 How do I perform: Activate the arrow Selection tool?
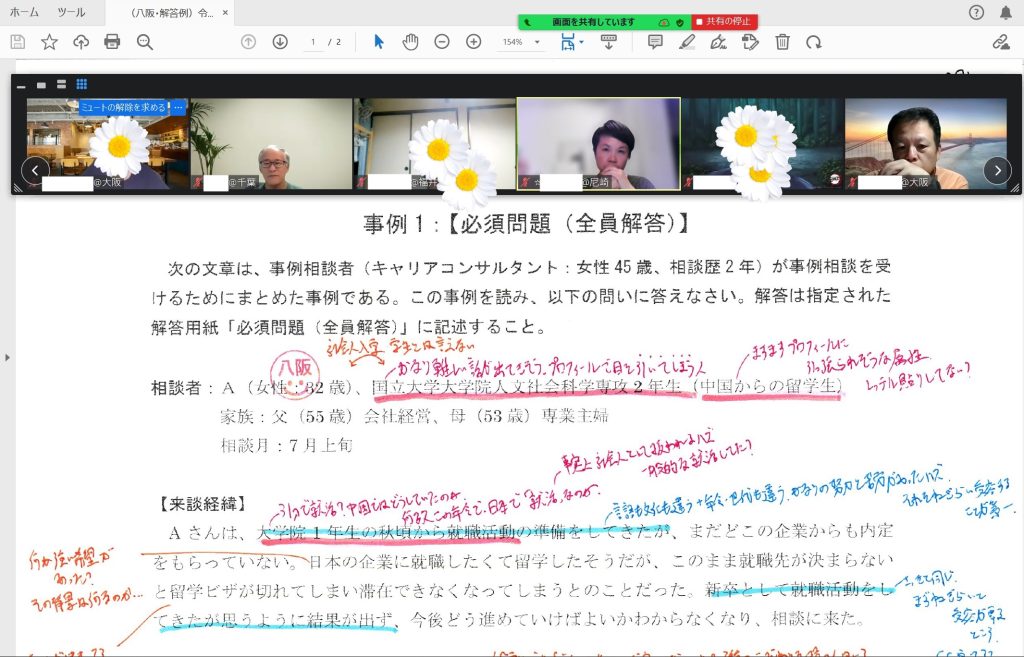pyautogui.click(x=378, y=42)
